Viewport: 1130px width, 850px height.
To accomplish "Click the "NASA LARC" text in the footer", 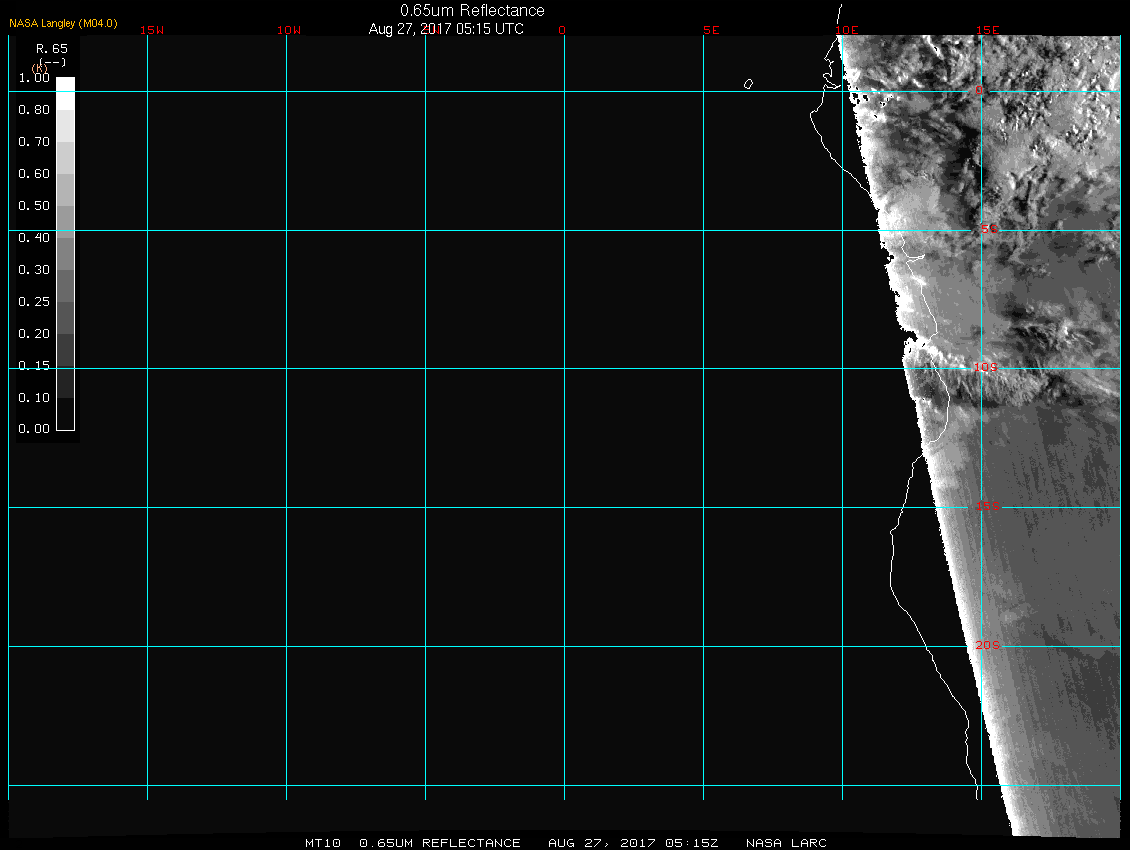I will [x=788, y=843].
